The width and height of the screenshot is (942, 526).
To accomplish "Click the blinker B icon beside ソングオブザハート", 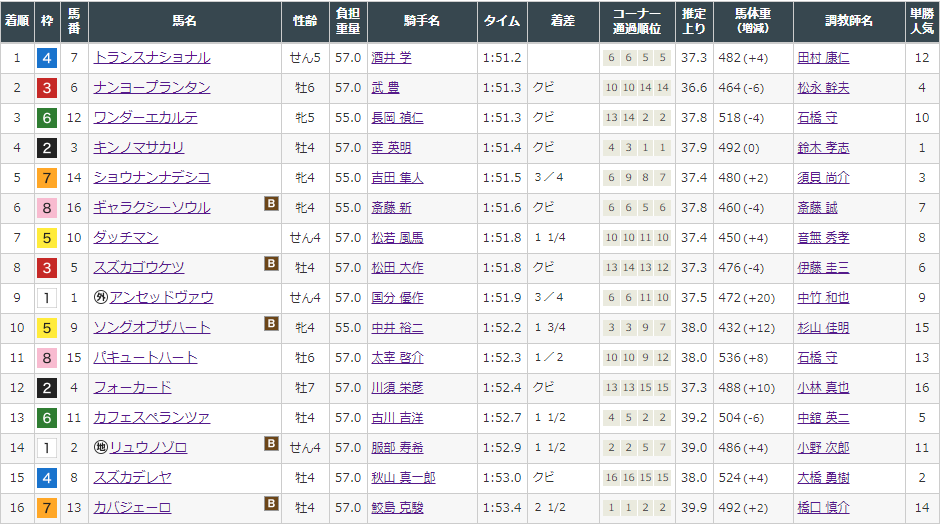I will [272, 324].
